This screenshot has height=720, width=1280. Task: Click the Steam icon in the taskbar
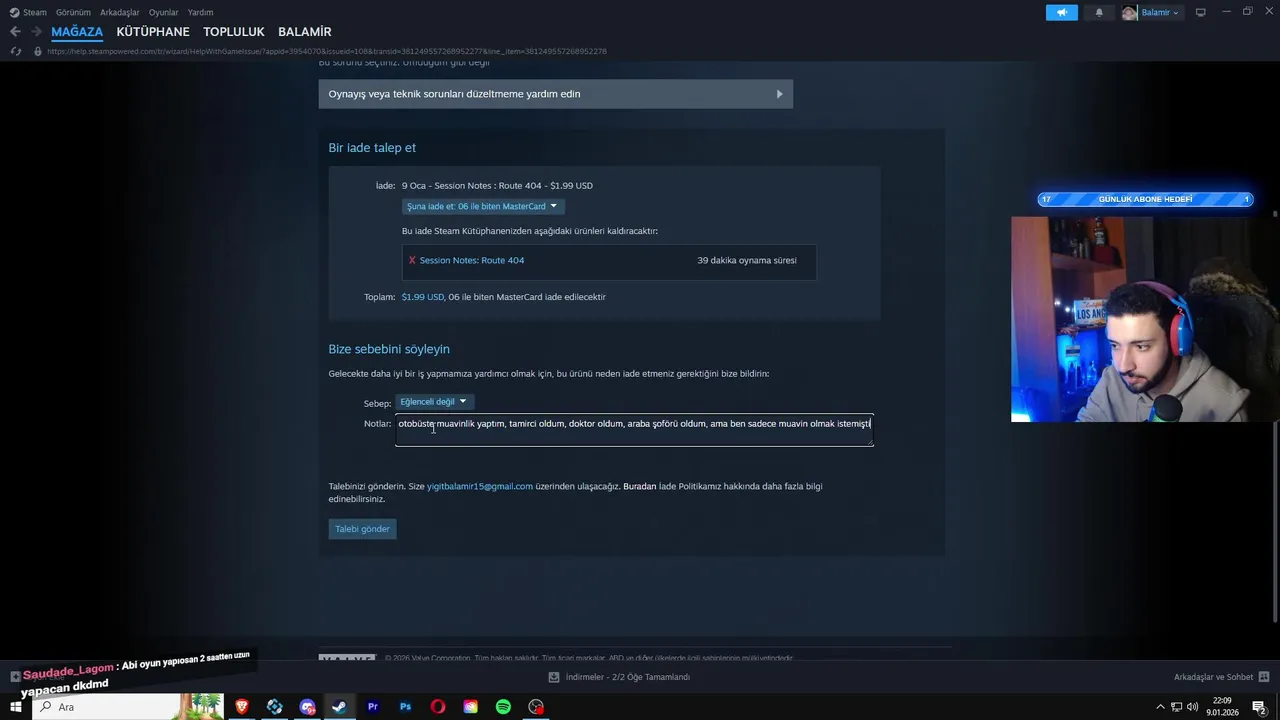point(339,707)
